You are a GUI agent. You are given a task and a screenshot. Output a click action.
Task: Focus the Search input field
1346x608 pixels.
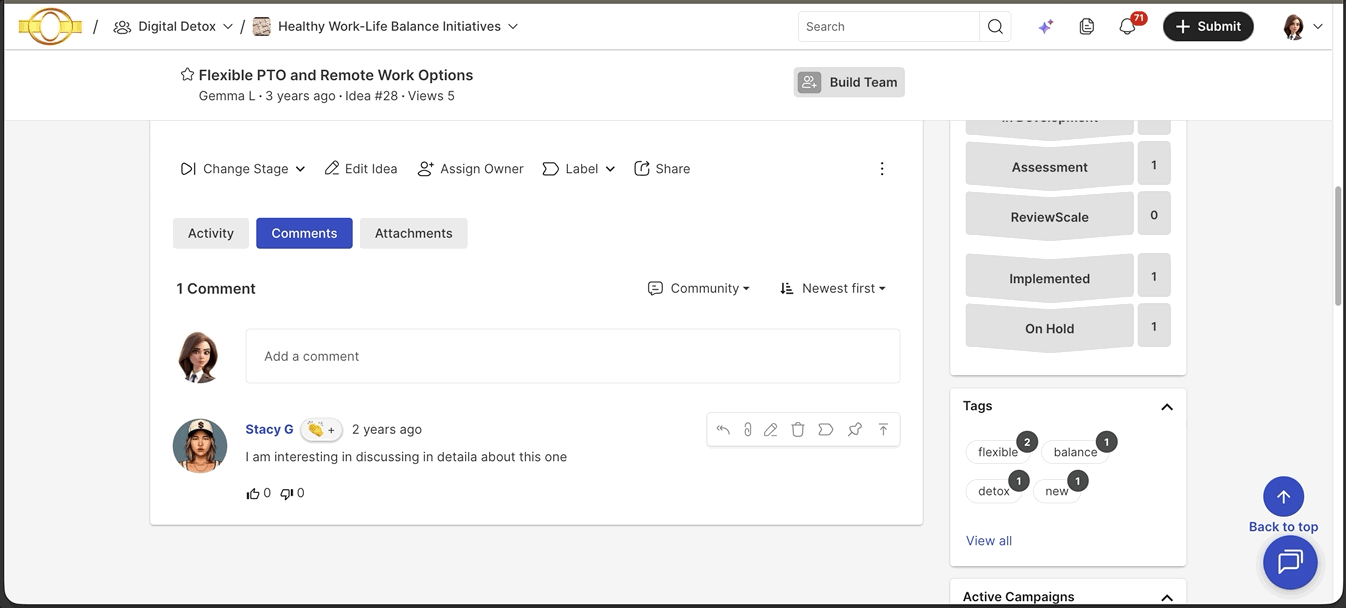(889, 27)
